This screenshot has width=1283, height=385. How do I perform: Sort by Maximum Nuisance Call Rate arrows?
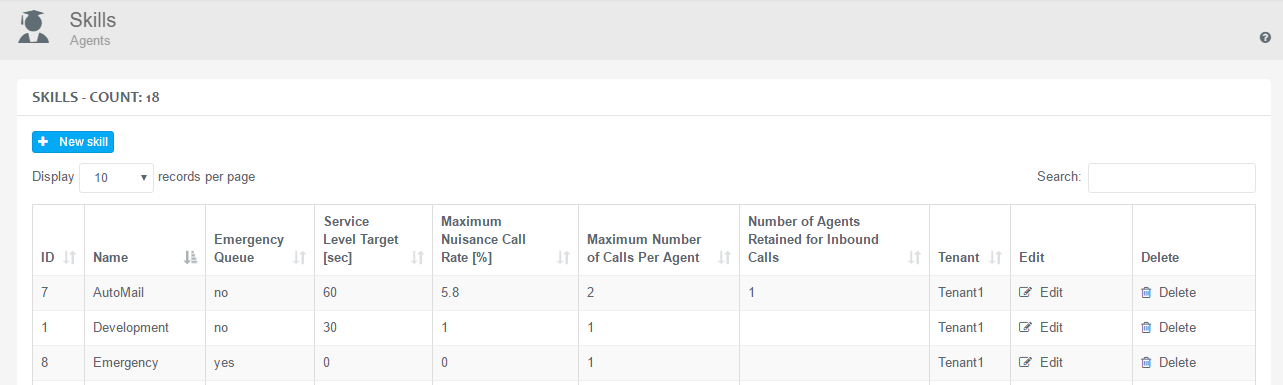[564, 257]
